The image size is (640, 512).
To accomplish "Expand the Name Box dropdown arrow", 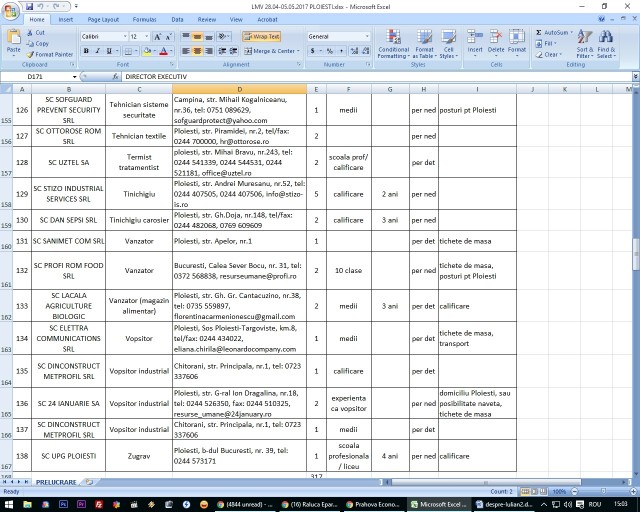I will (x=75, y=77).
